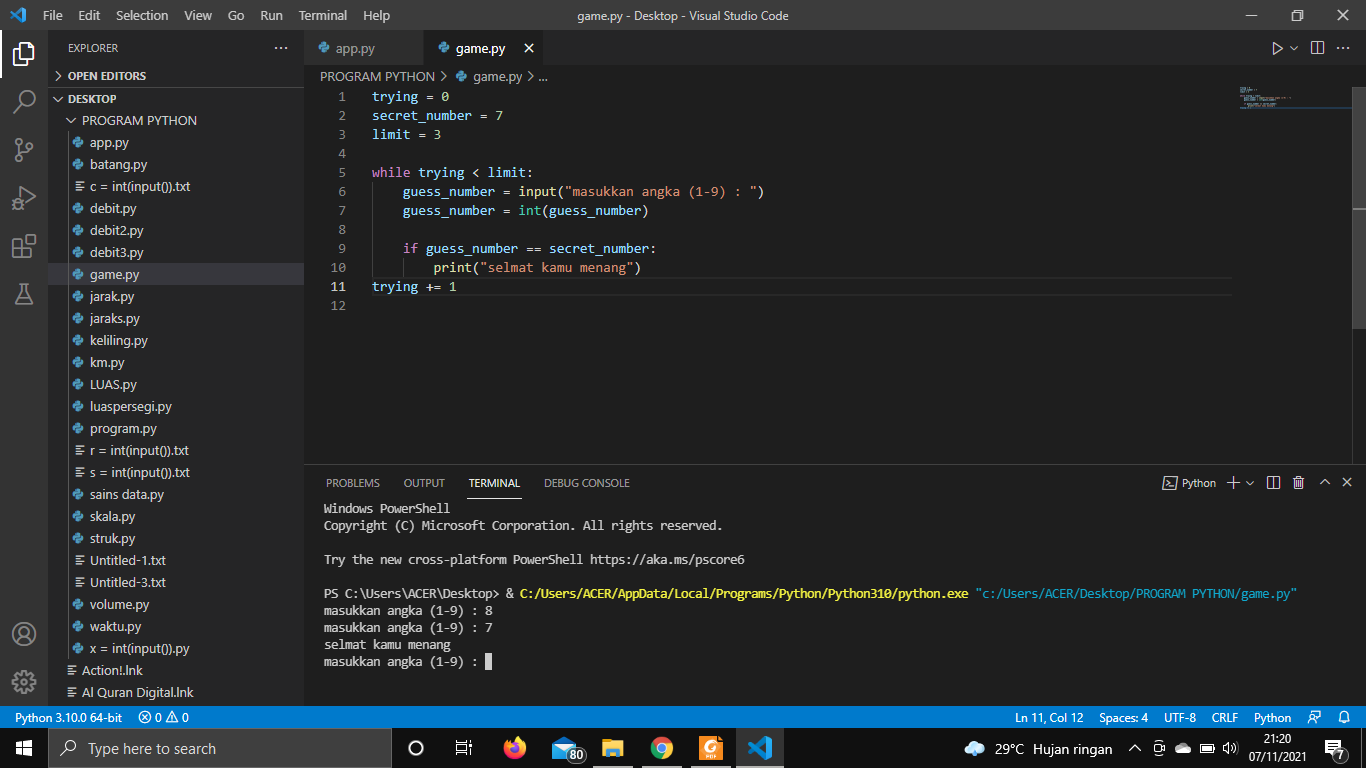Click the Windows taskbar search box
This screenshot has width=1366, height=768.
(219, 748)
